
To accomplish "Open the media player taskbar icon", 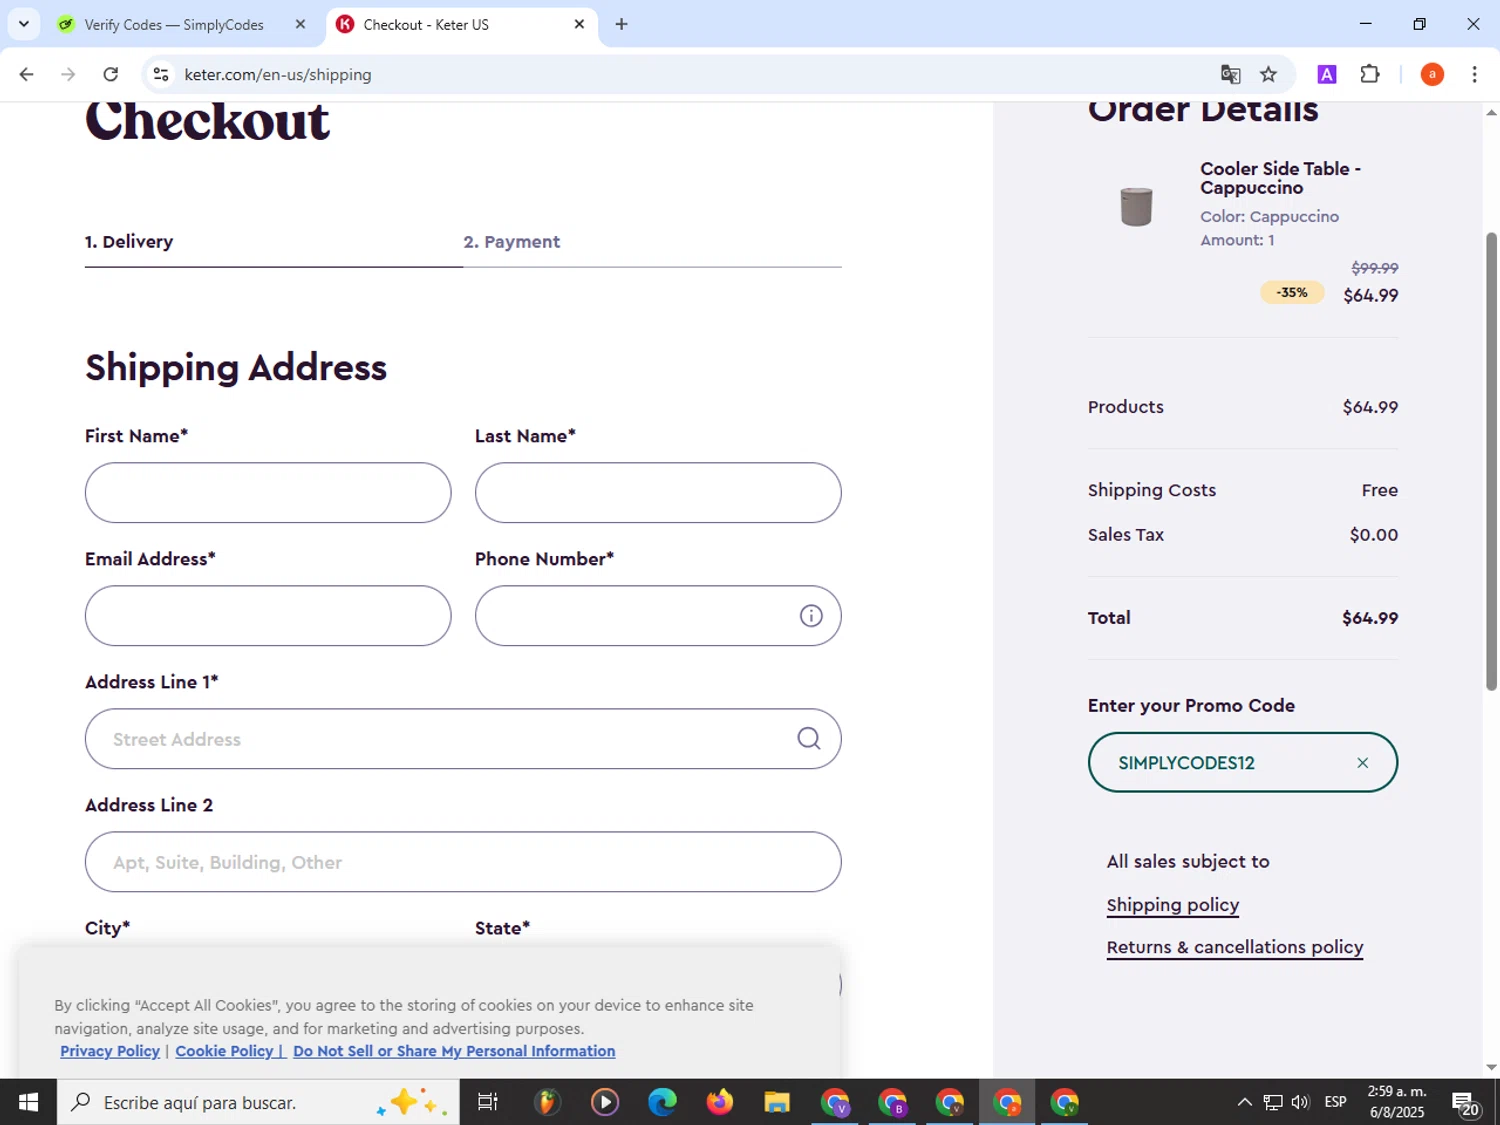I will (604, 1102).
